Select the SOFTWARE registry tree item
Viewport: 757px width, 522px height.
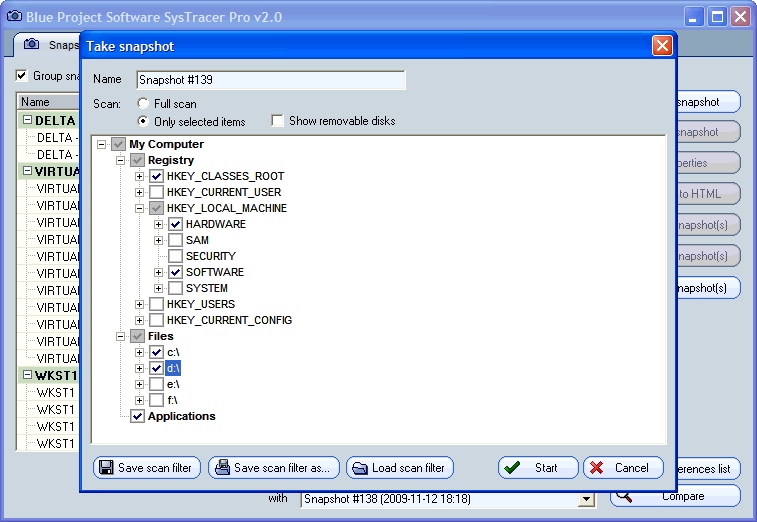(x=214, y=272)
